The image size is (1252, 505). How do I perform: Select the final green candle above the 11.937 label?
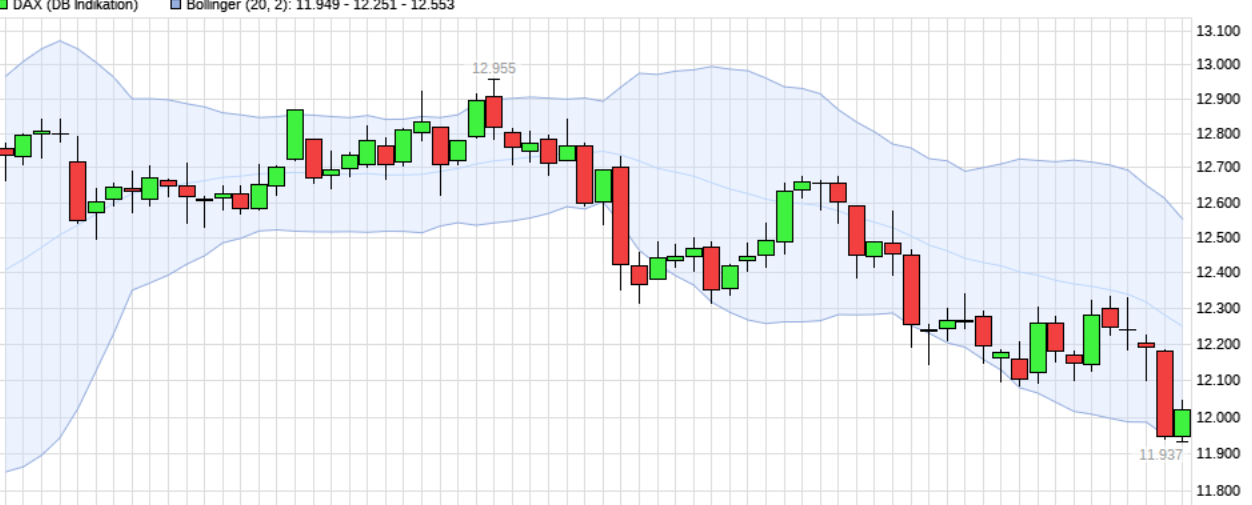pos(1182,423)
